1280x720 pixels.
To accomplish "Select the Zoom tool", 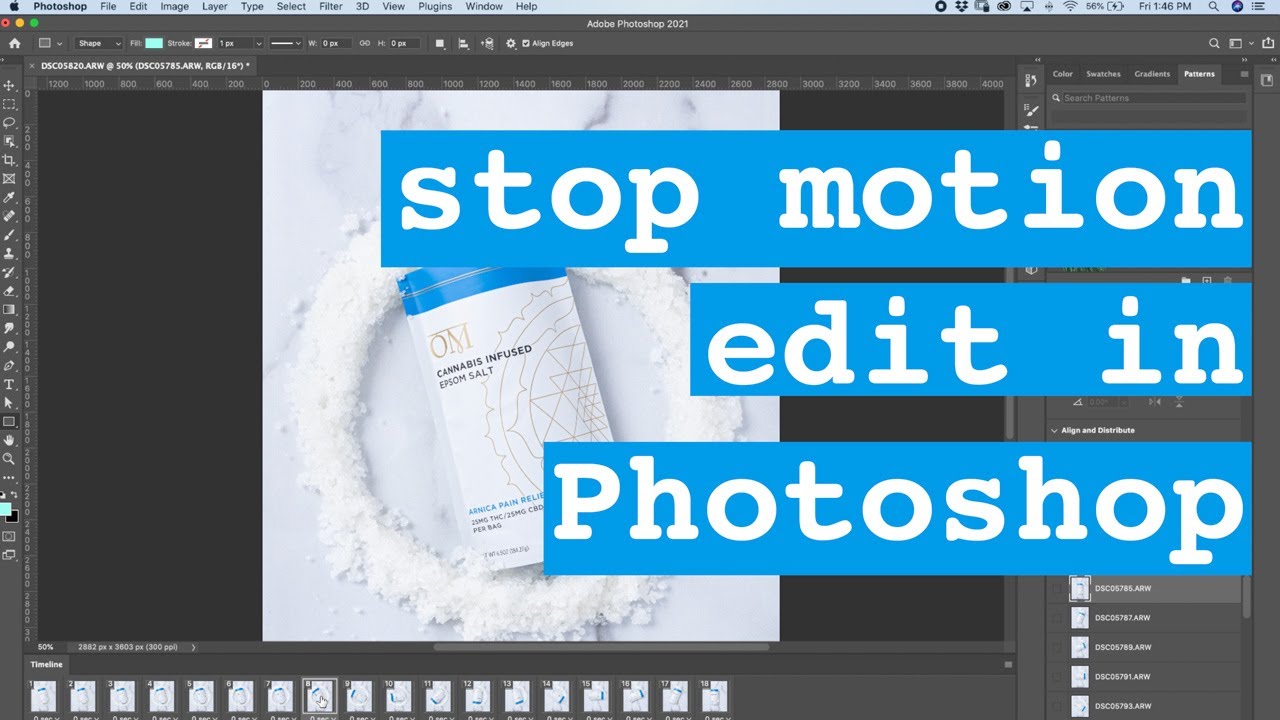I will [x=9, y=458].
